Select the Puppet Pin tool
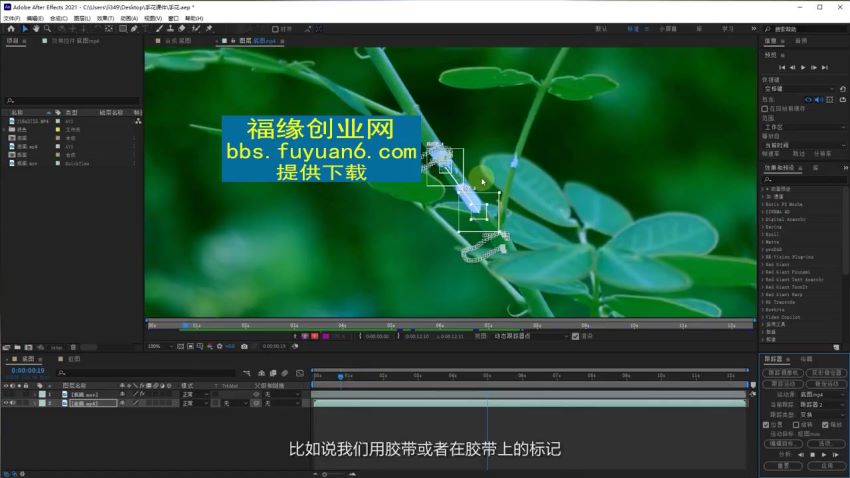850x478 pixels. (x=209, y=29)
